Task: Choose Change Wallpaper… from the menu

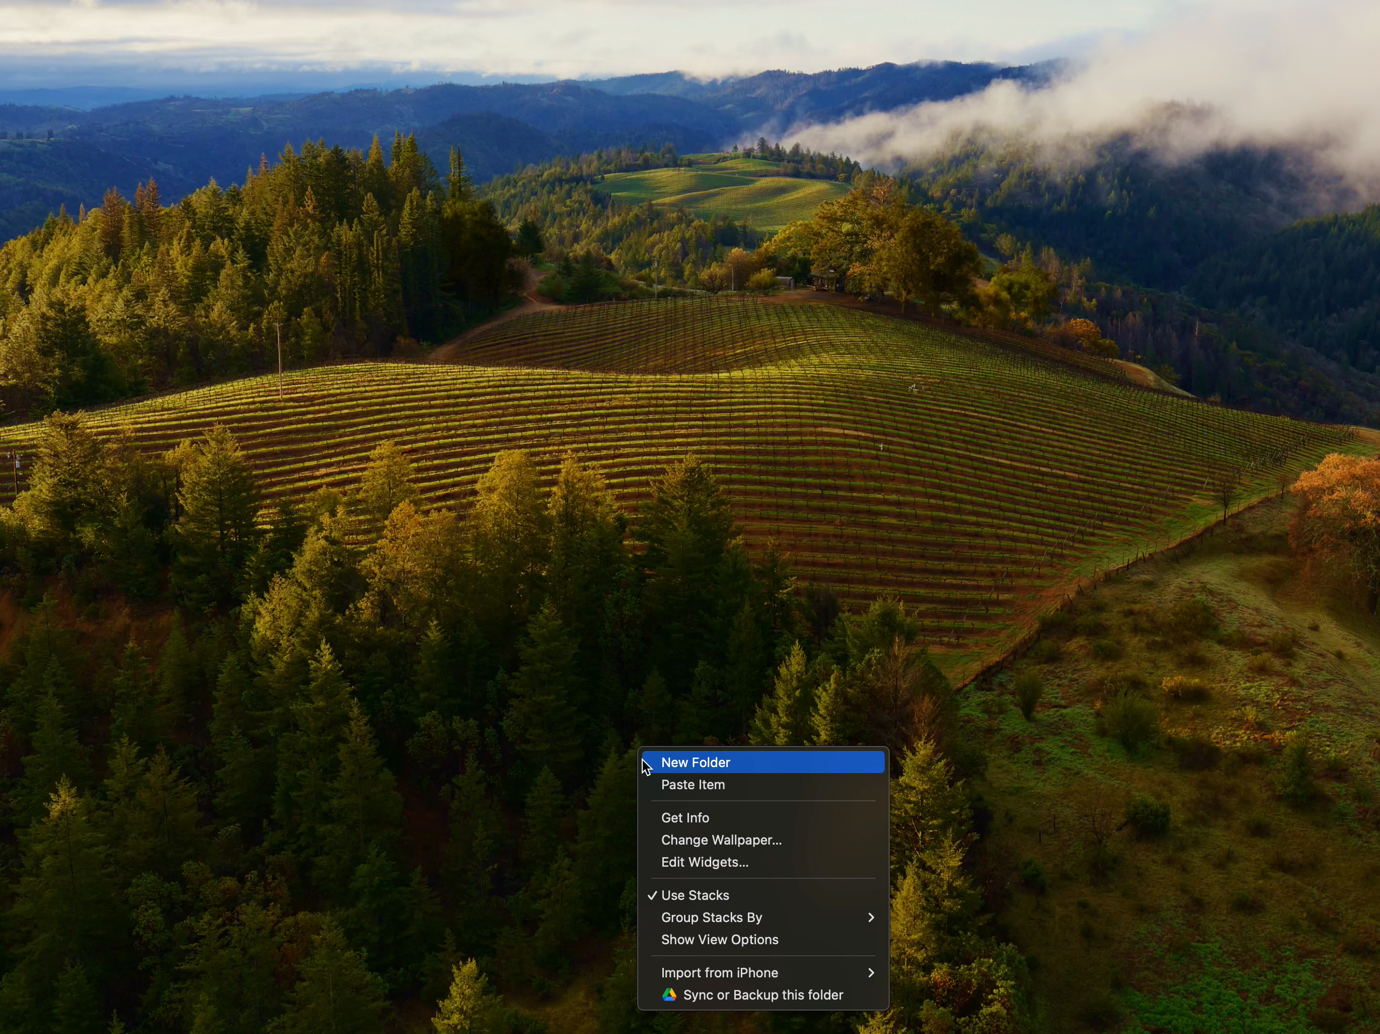Action: [721, 840]
